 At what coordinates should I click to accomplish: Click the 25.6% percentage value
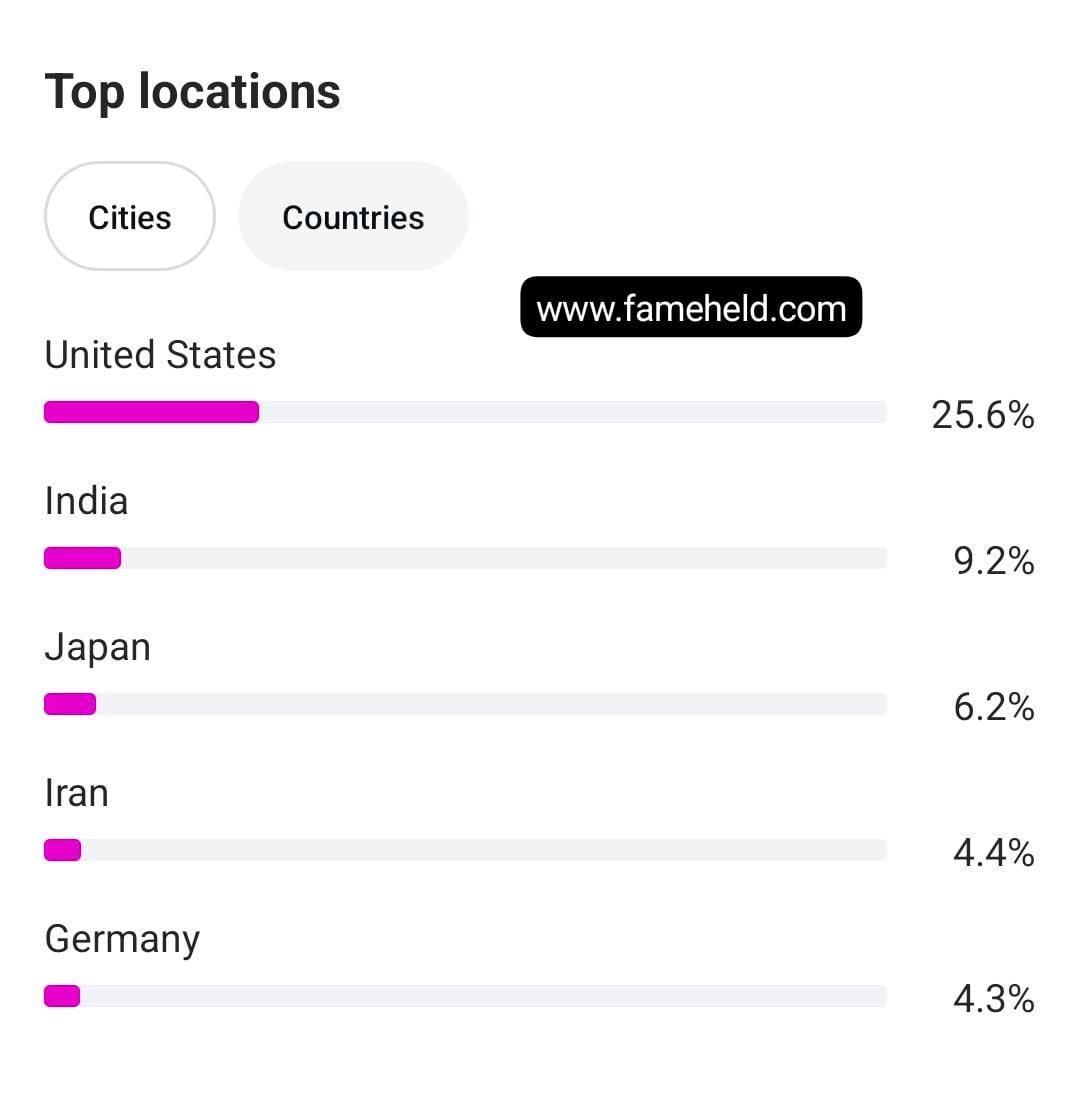(x=982, y=414)
